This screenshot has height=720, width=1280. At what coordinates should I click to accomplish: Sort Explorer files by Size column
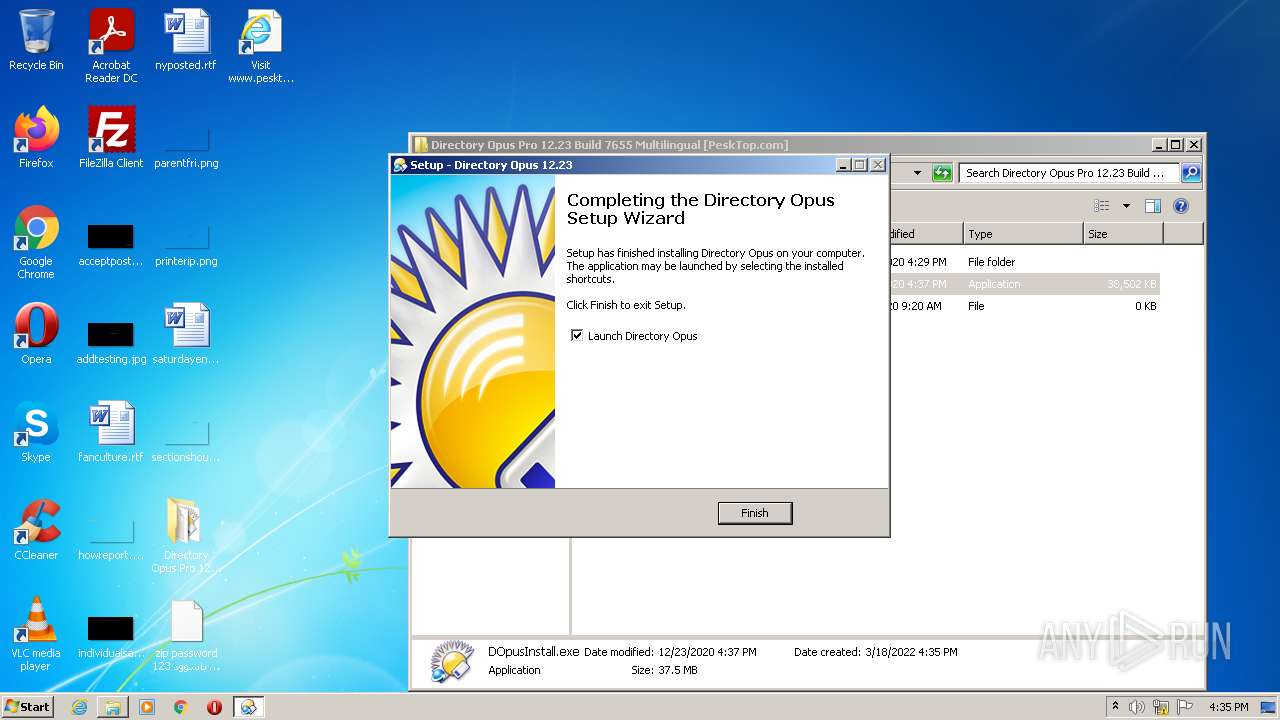coord(1123,234)
